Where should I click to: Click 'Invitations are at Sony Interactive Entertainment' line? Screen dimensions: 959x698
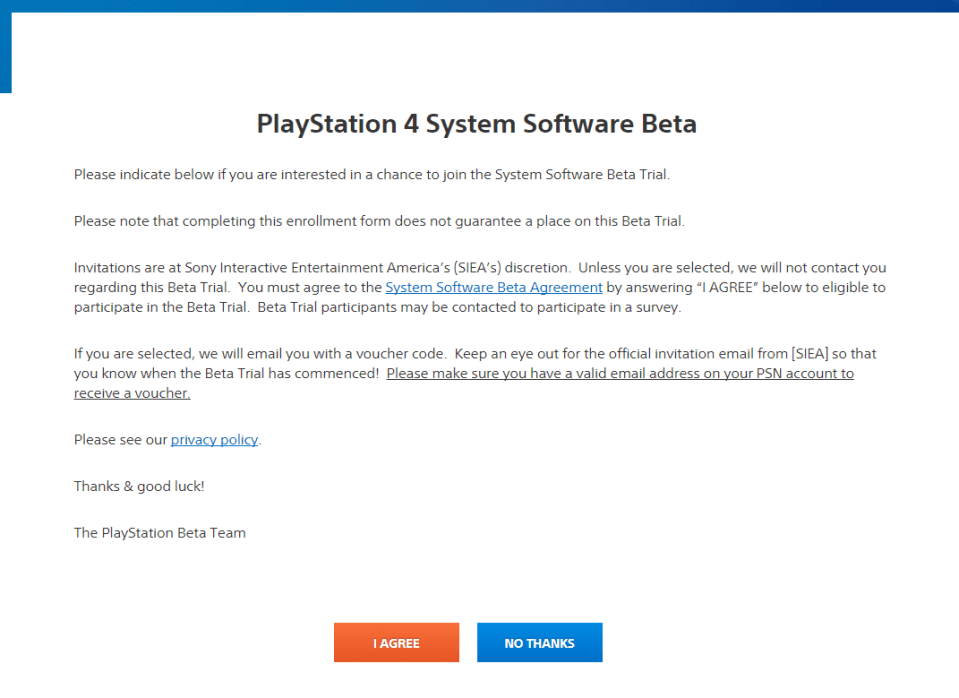click(x=480, y=268)
